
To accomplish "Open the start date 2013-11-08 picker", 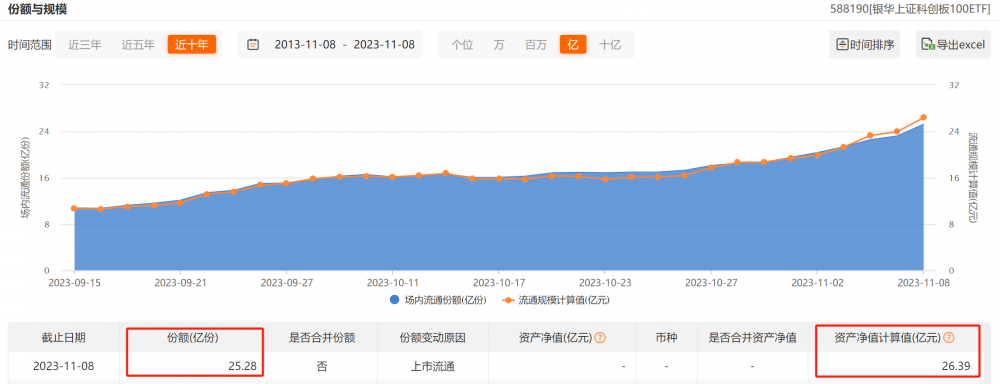I will [305, 45].
